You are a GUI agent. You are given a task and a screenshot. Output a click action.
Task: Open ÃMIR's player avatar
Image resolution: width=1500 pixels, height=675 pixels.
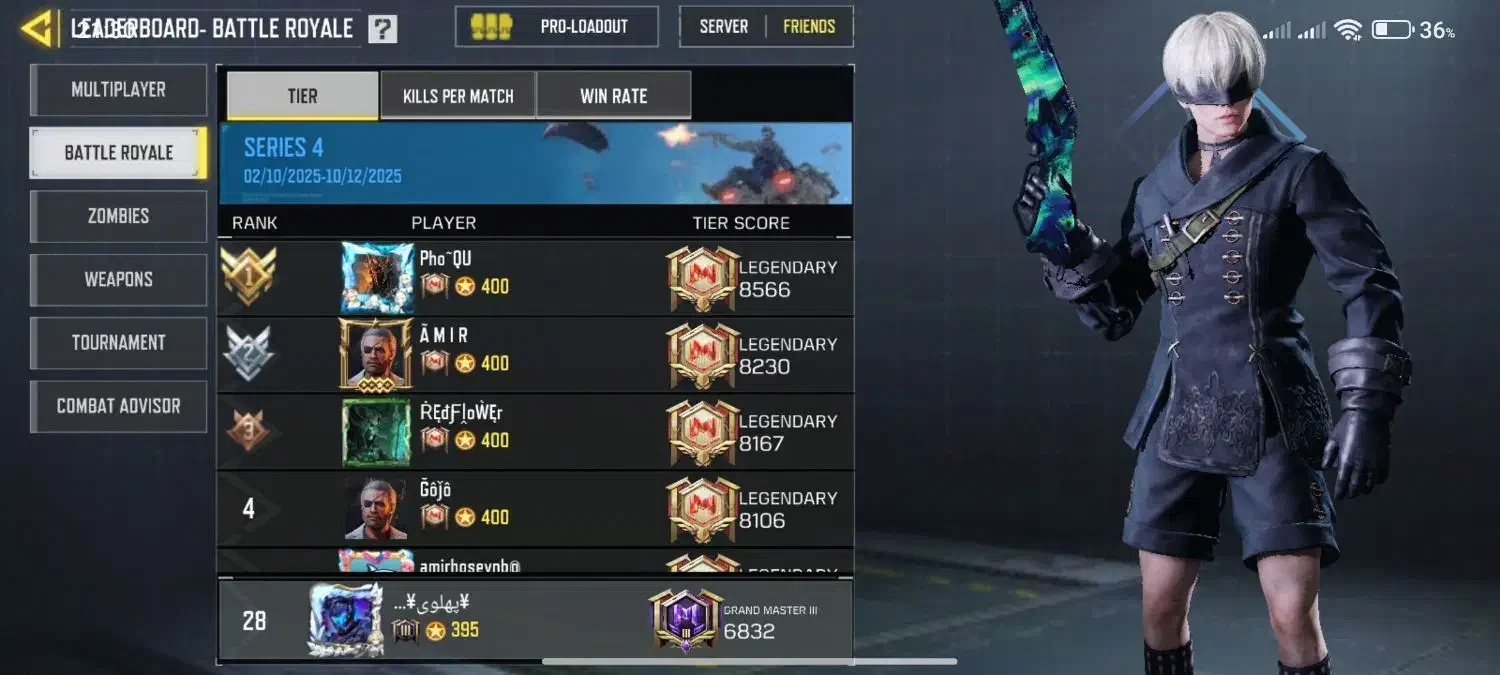pos(377,355)
